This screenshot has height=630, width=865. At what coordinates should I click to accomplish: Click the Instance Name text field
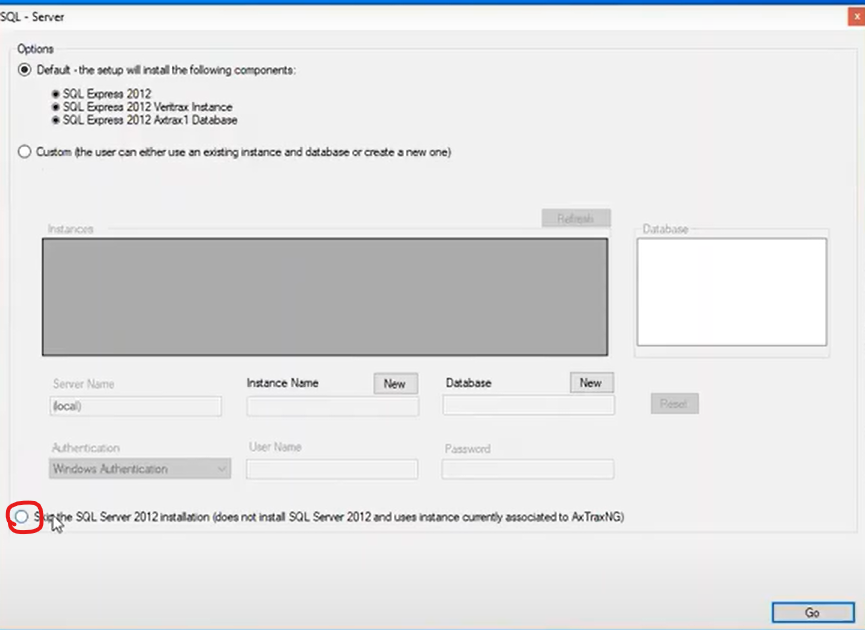(x=333, y=407)
